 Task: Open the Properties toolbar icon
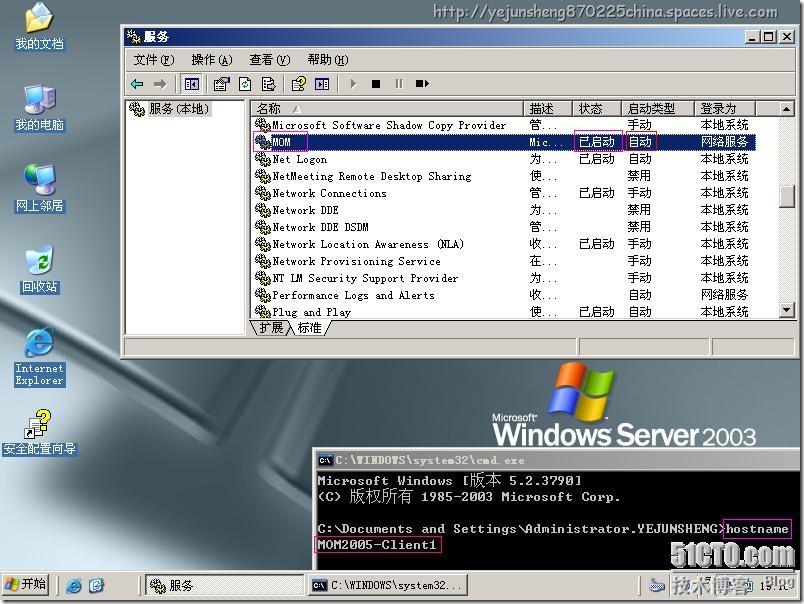click(222, 84)
